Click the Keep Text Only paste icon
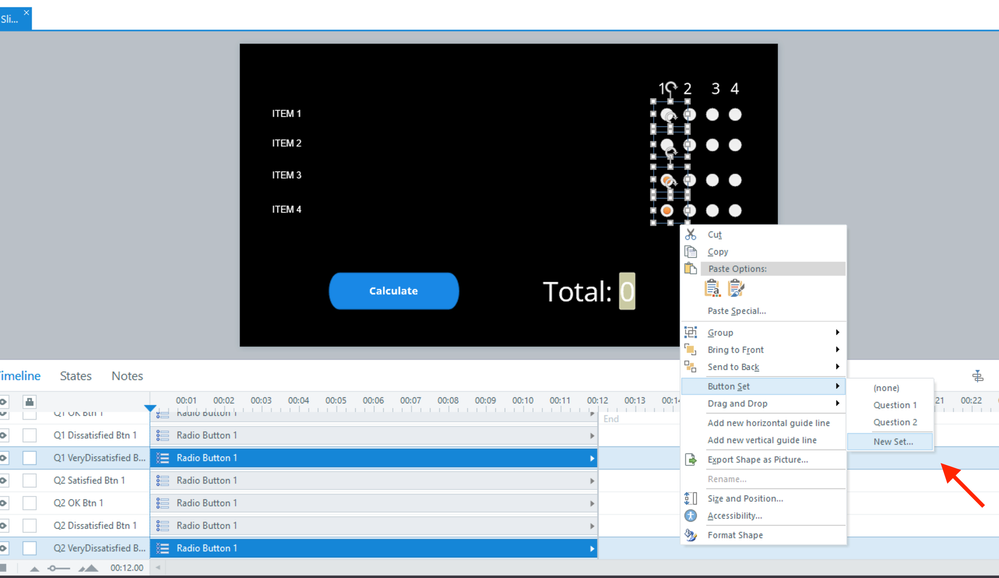This screenshot has width=999, height=578. (712, 289)
